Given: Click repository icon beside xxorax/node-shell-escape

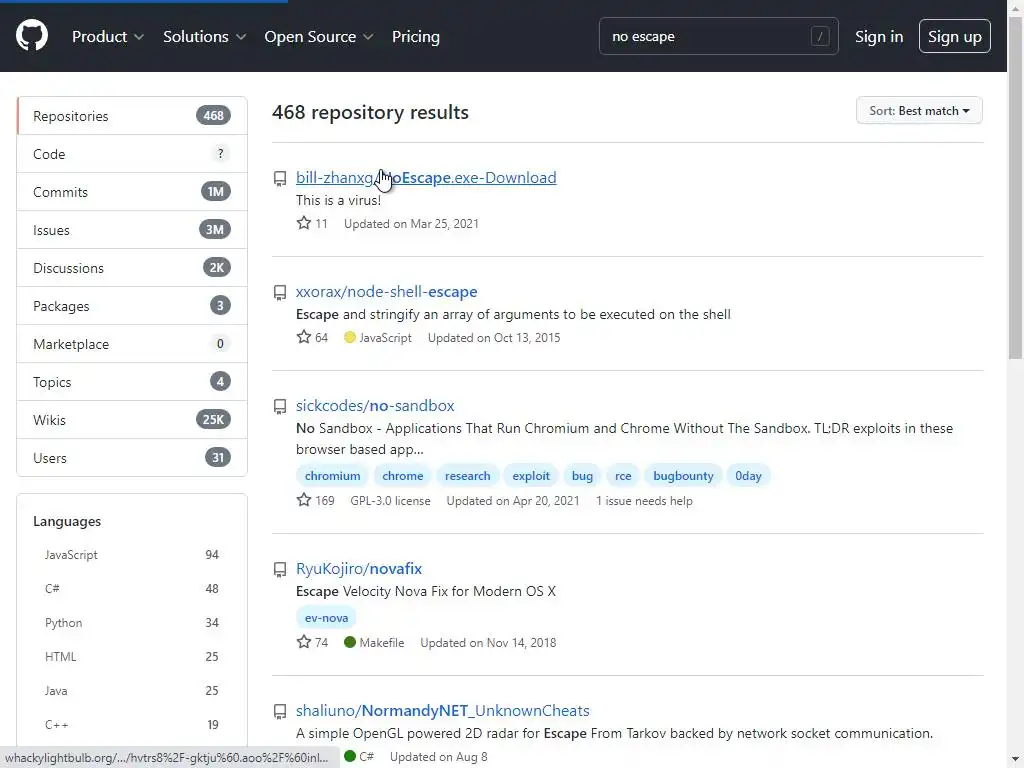Looking at the screenshot, I should [280, 293].
